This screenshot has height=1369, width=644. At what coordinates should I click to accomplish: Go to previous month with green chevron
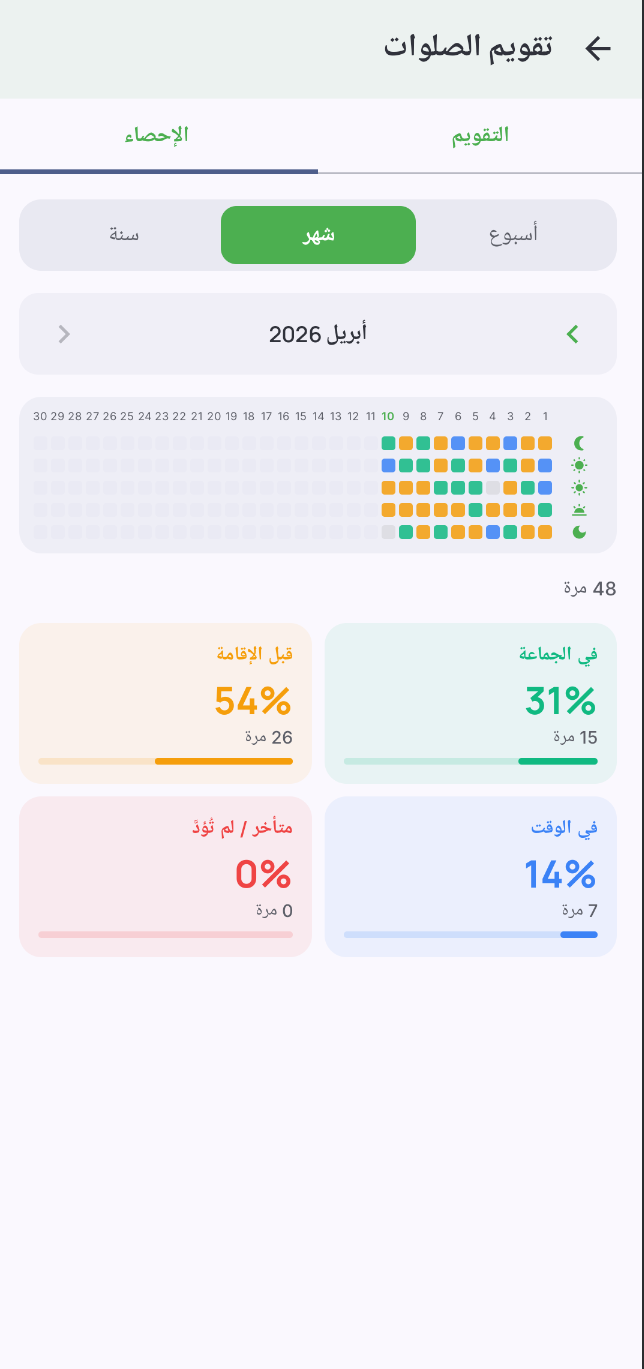pyautogui.click(x=573, y=334)
